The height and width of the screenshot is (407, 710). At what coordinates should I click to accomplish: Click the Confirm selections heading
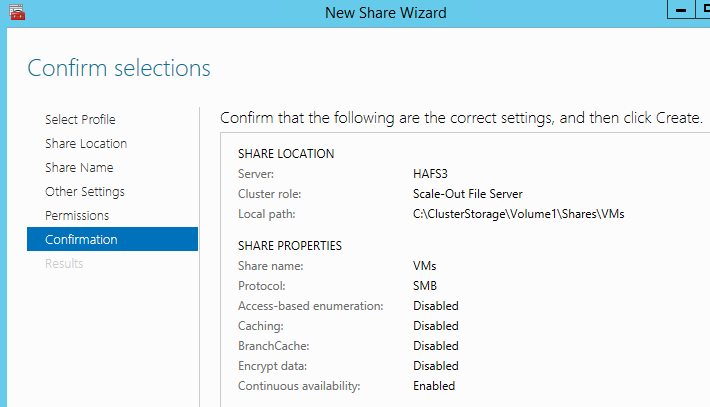[119, 68]
